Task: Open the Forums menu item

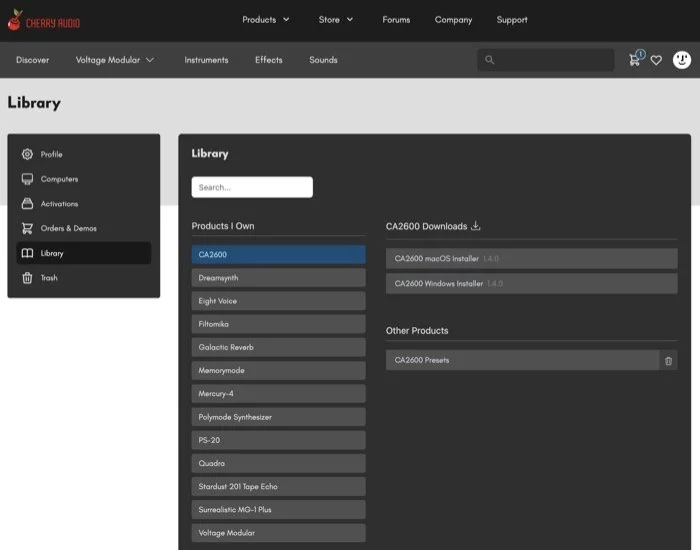Action: (x=396, y=20)
